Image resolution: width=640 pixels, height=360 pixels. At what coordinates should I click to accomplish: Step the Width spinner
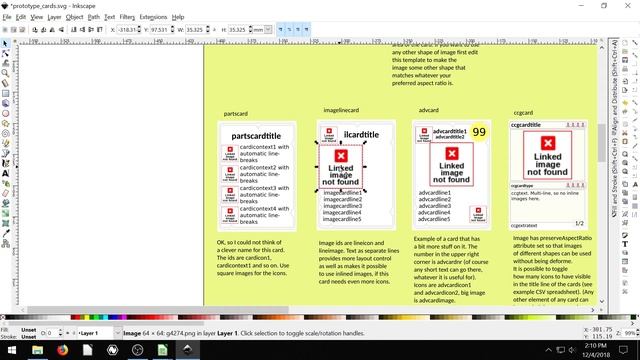[207, 29]
